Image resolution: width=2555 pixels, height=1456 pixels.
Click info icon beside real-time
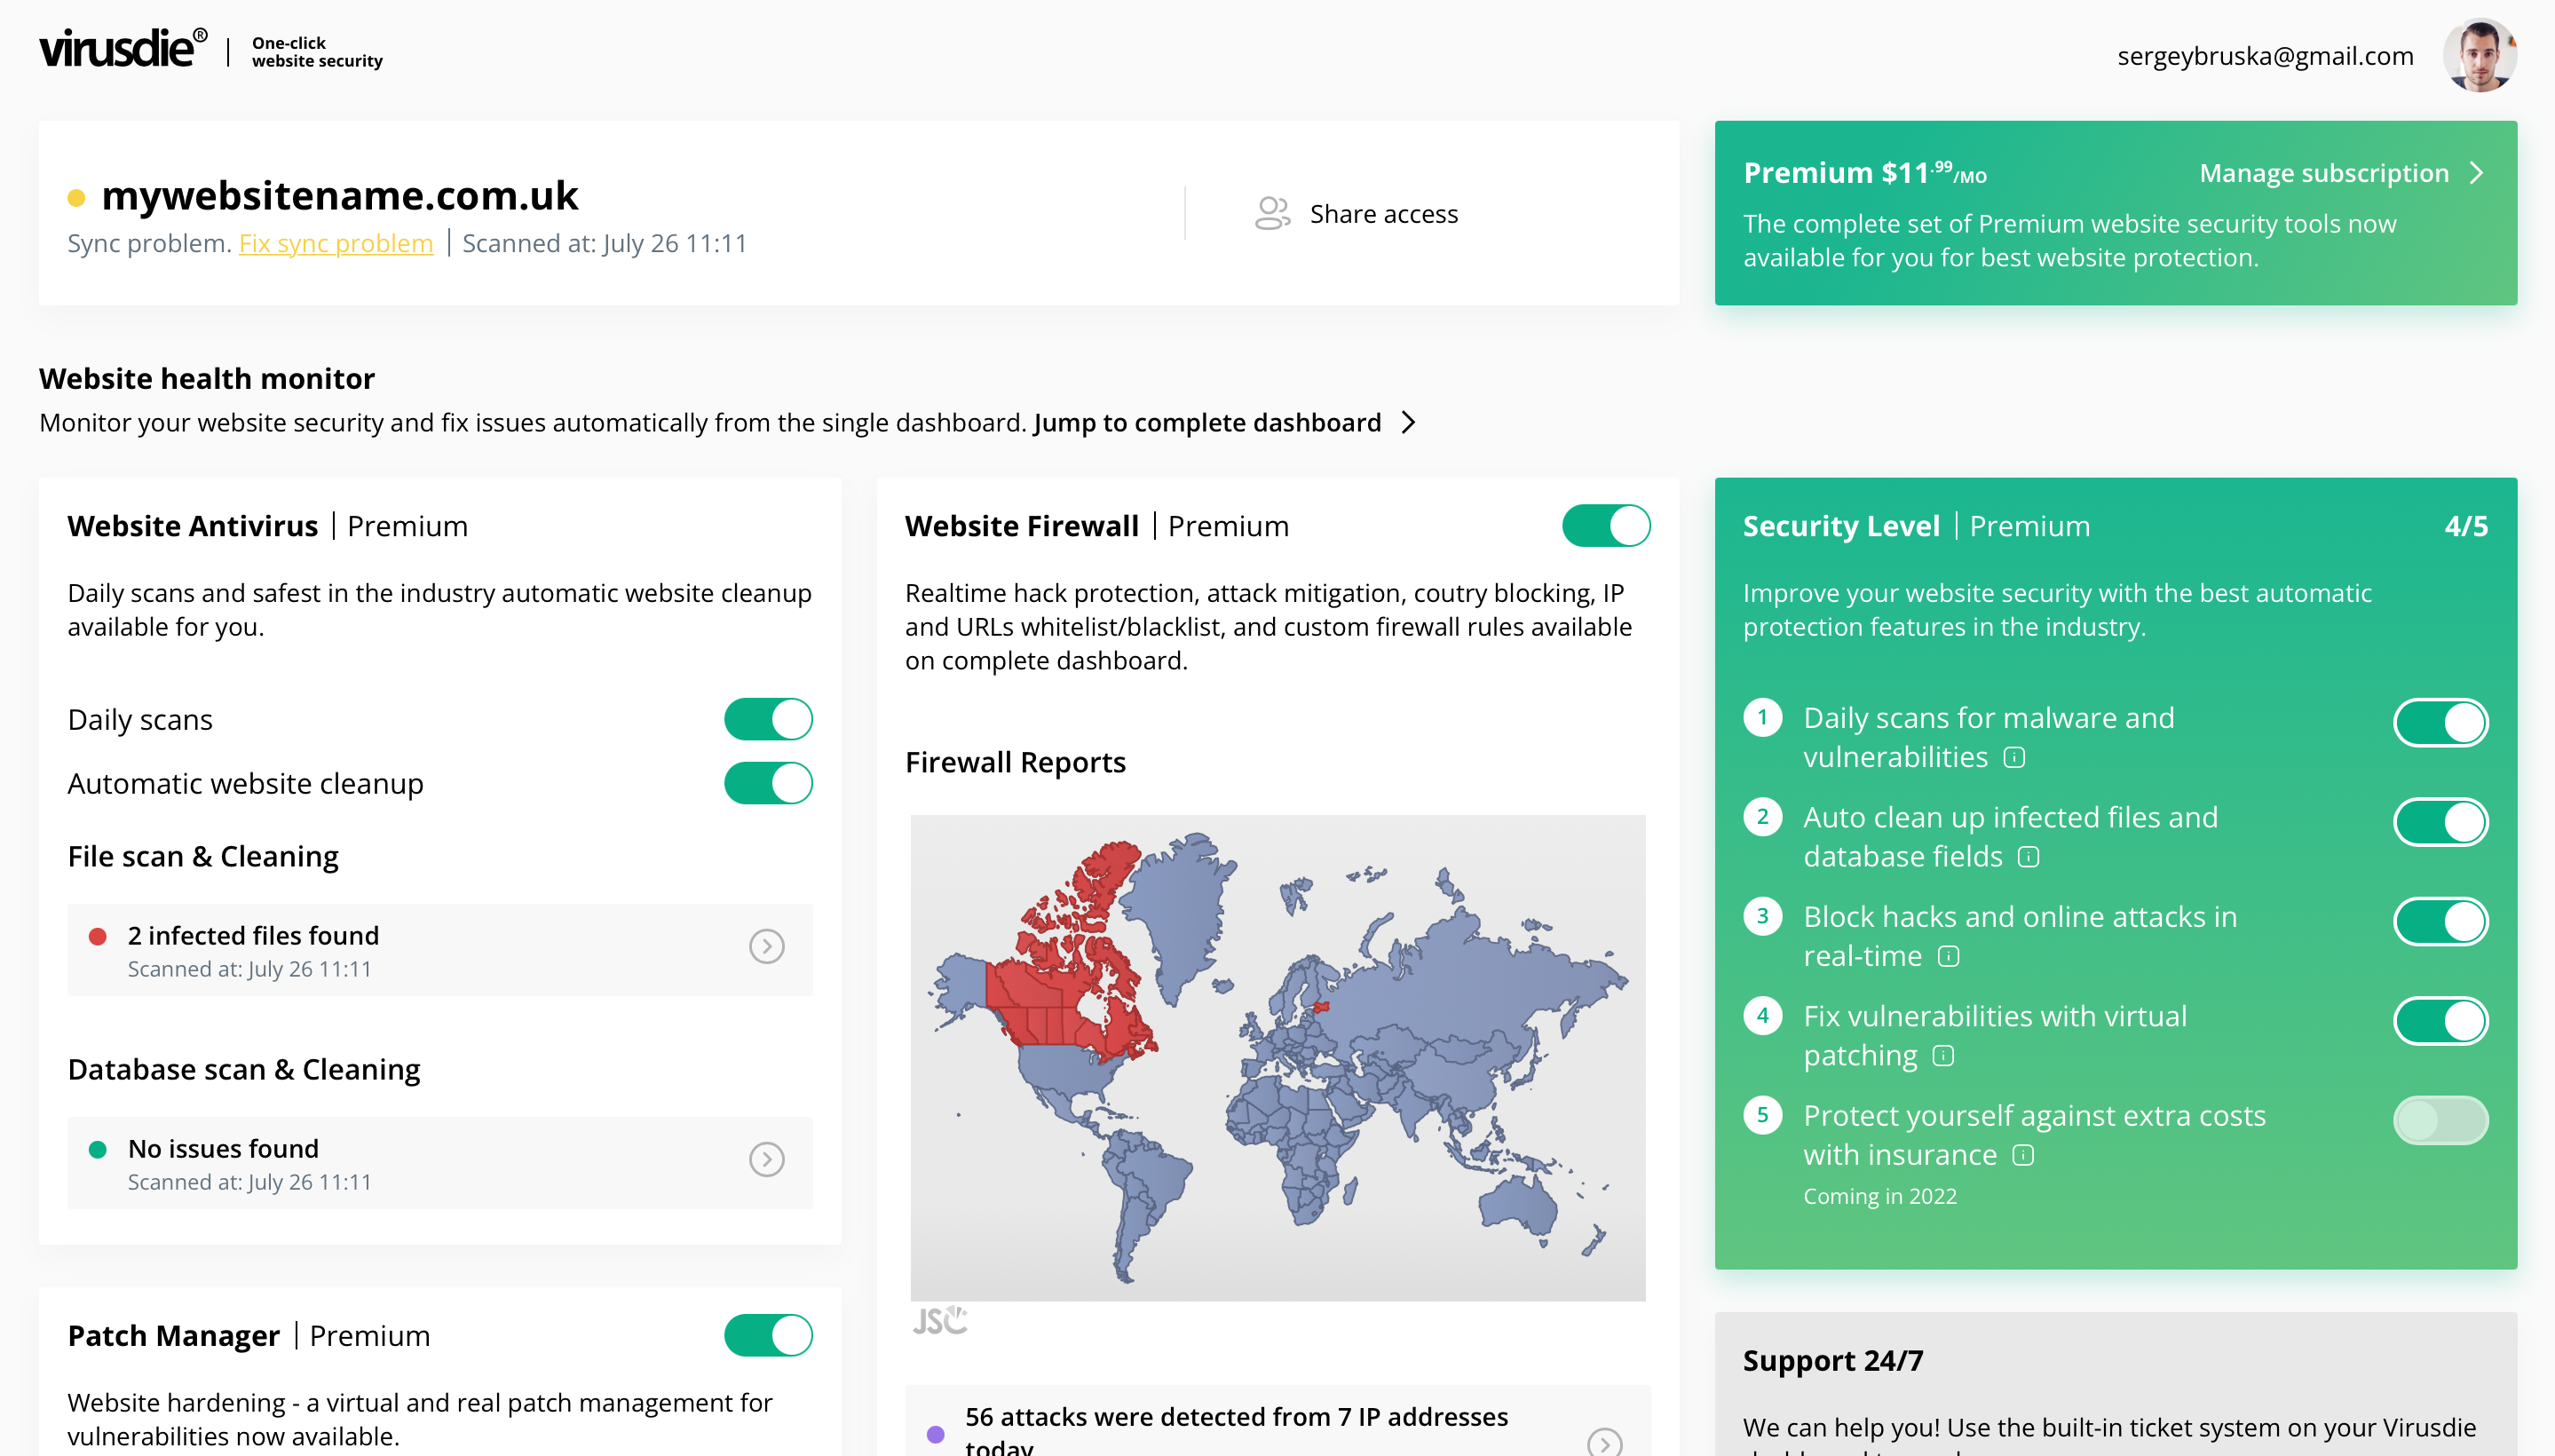pyautogui.click(x=1948, y=956)
